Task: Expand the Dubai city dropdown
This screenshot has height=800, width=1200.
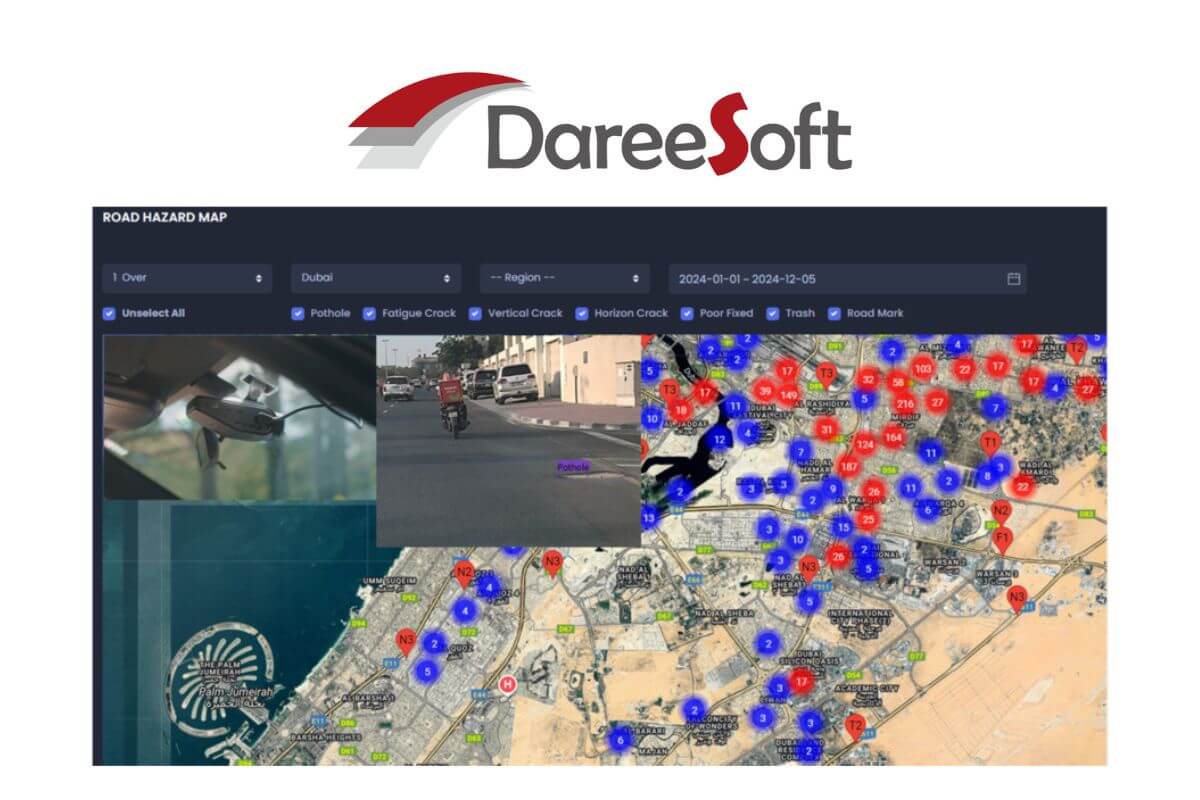Action: (x=376, y=278)
